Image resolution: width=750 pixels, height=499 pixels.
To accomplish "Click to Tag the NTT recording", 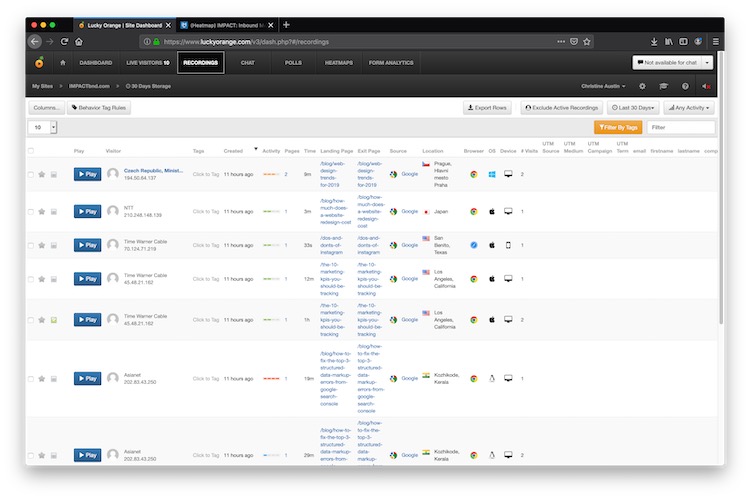I will 206,211.
